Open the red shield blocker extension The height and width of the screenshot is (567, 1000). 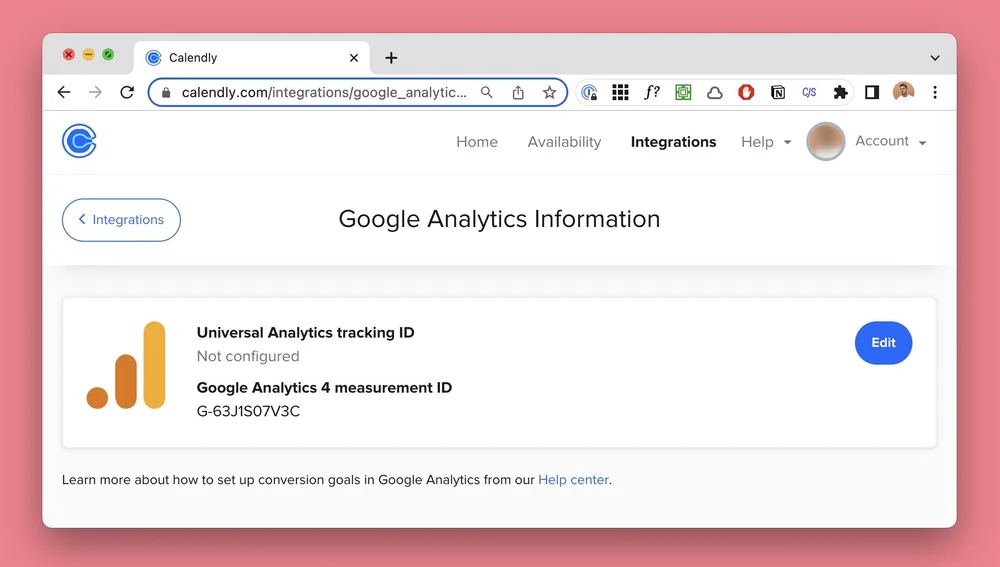746,92
